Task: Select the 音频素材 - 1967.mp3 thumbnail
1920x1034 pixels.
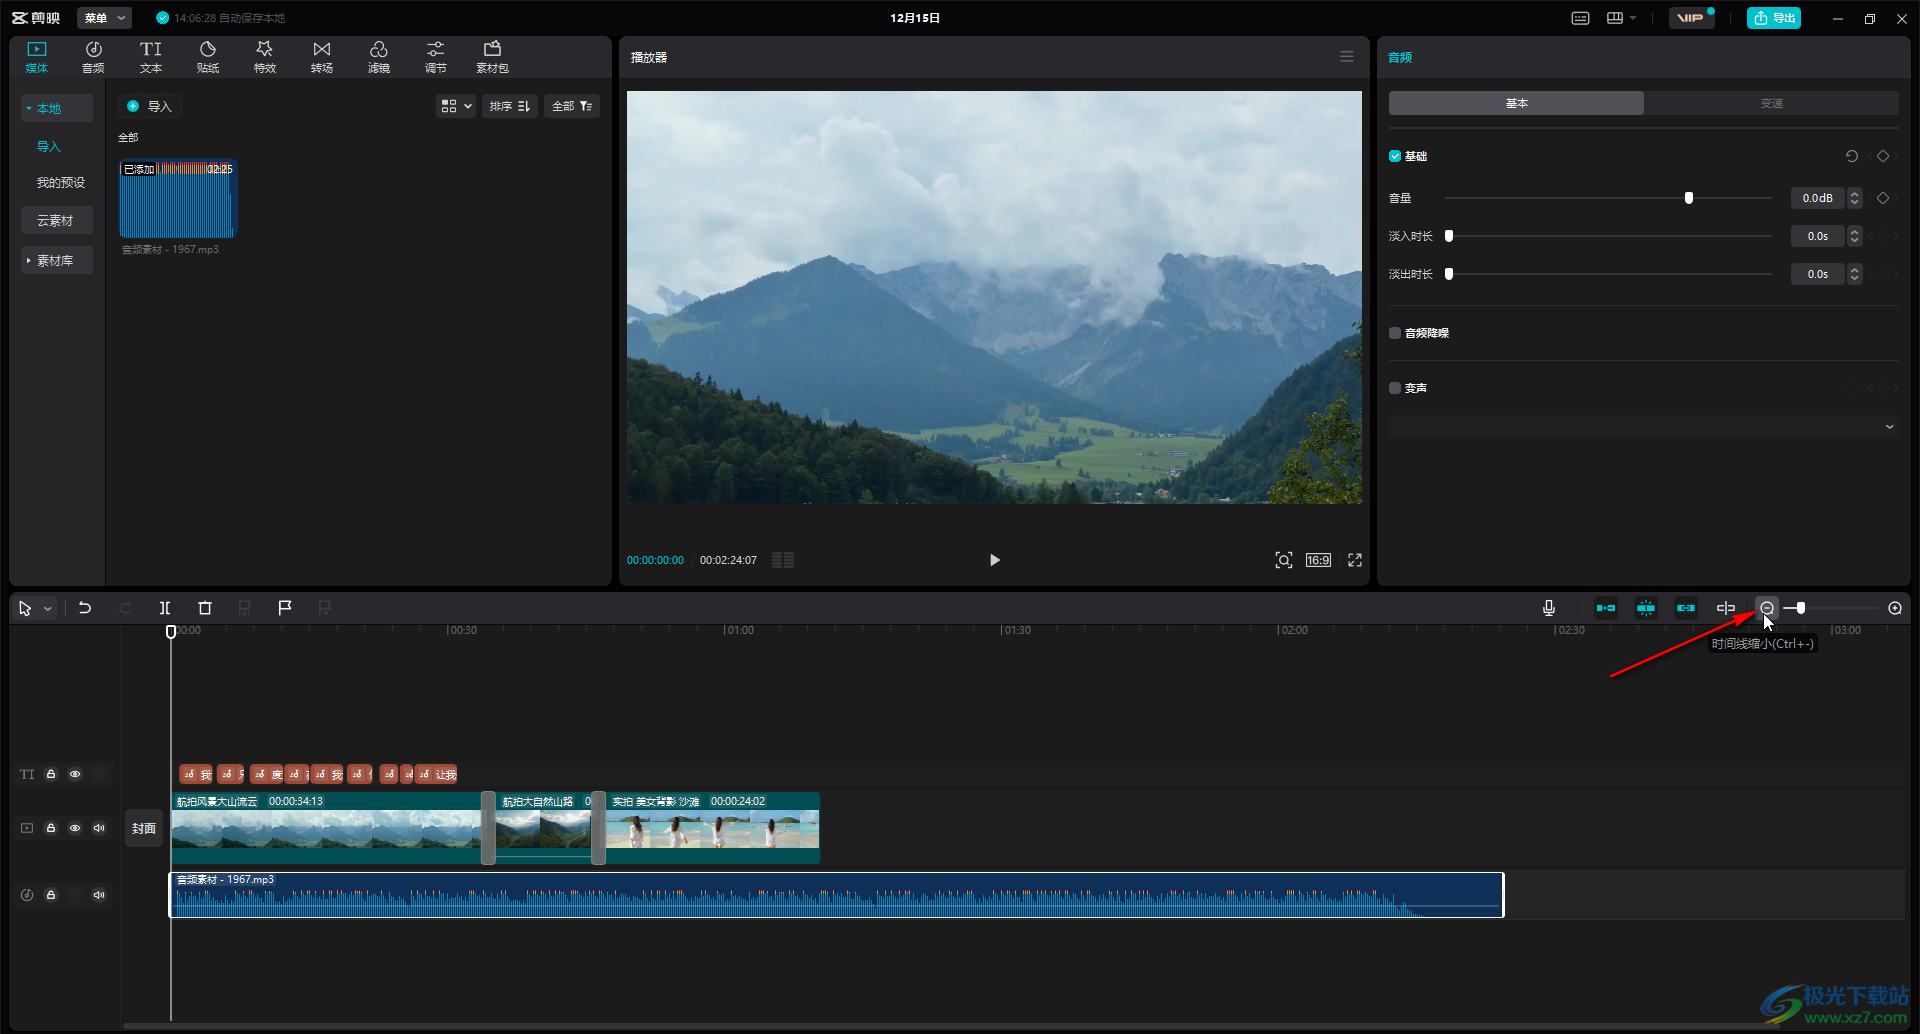Action: (x=177, y=199)
